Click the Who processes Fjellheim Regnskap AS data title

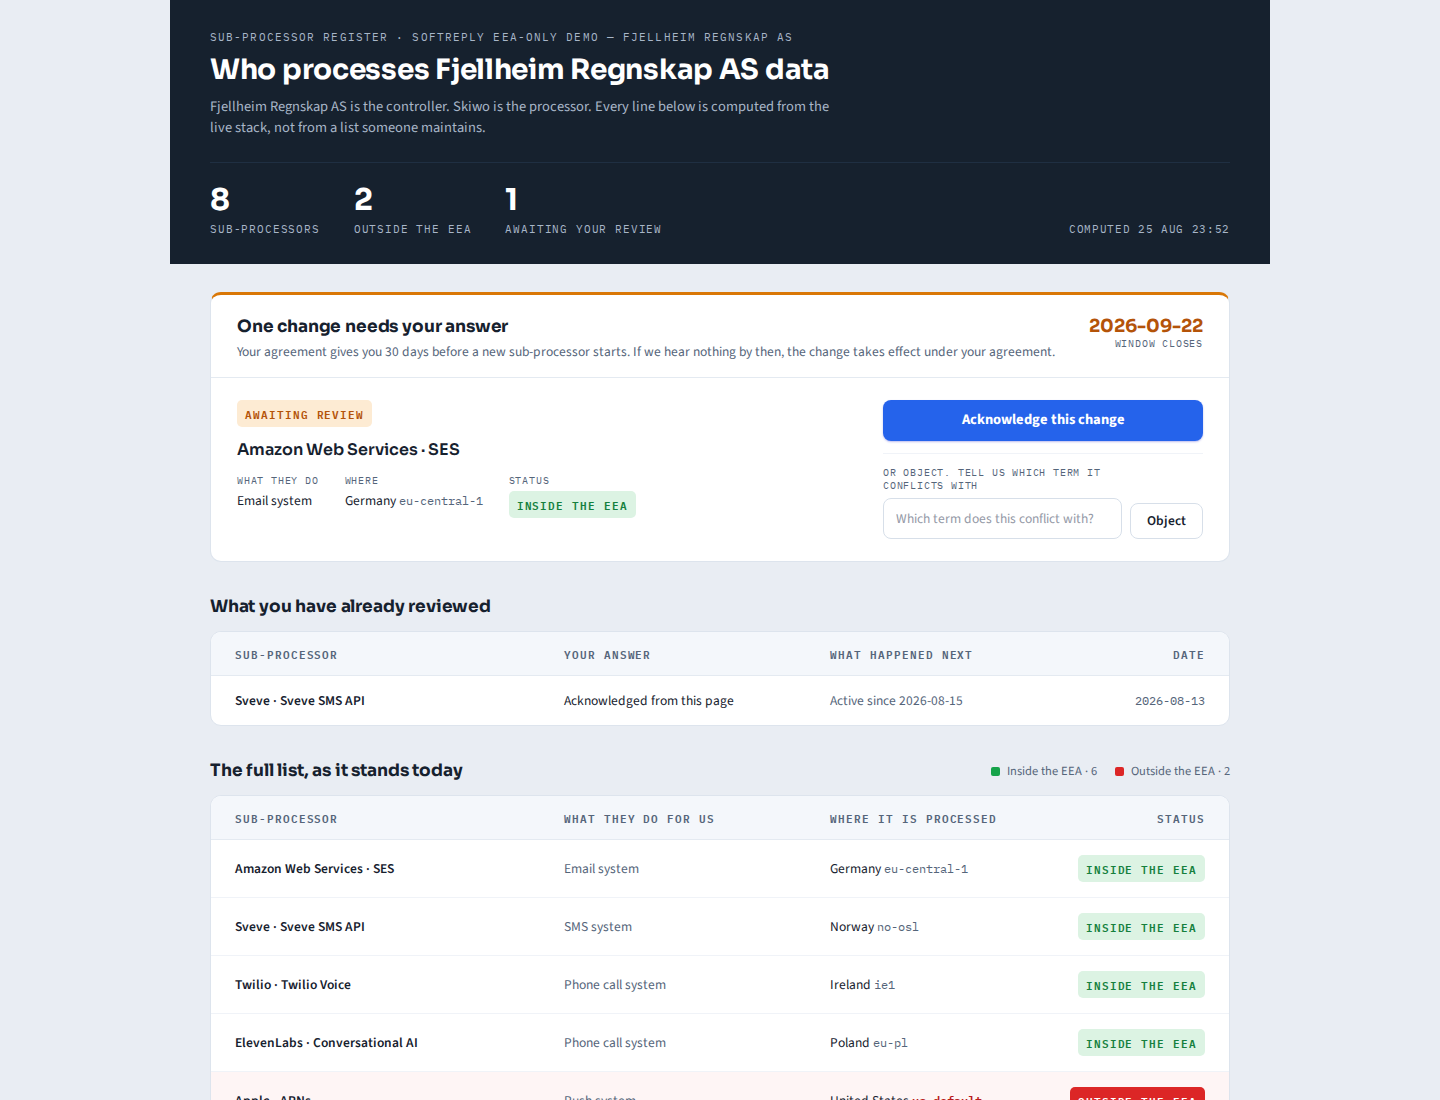coord(519,69)
